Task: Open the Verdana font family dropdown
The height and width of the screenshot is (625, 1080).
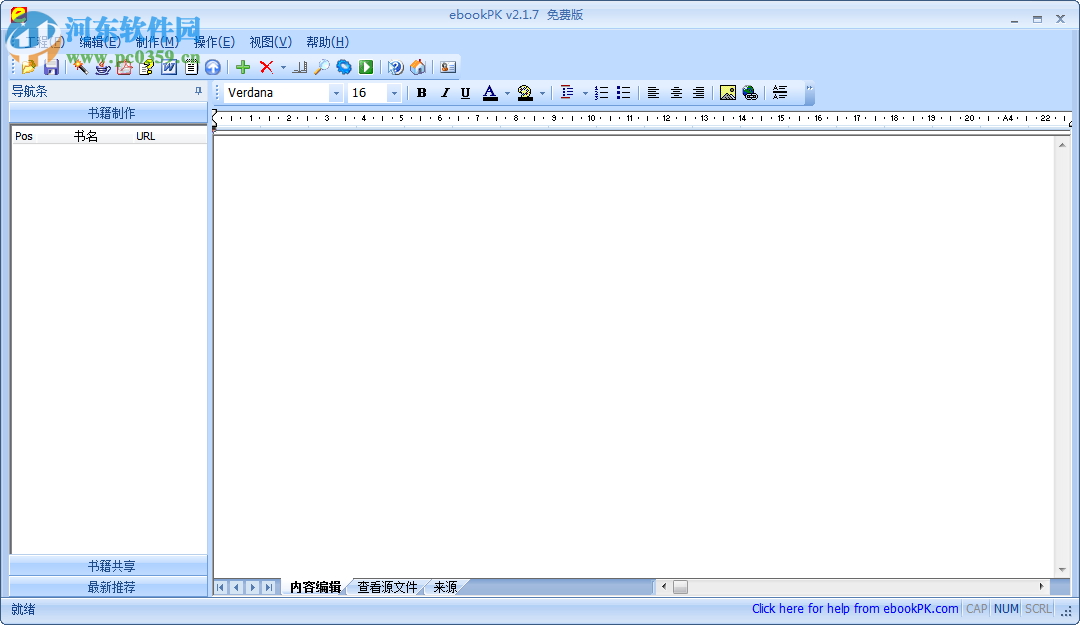Action: click(338, 92)
